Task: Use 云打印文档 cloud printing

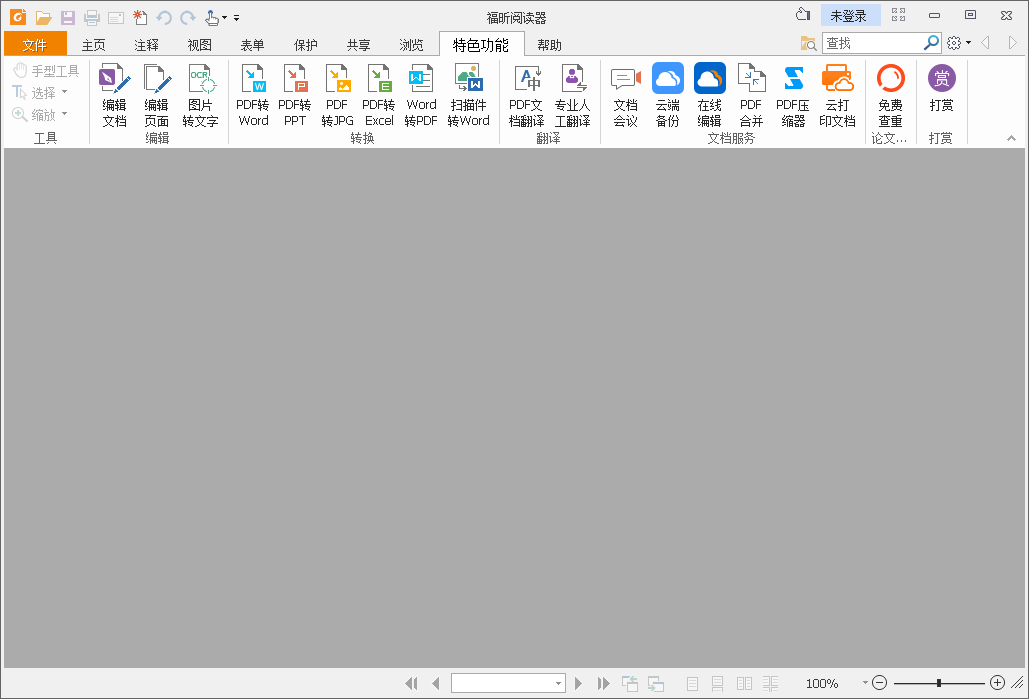Action: pos(837,96)
